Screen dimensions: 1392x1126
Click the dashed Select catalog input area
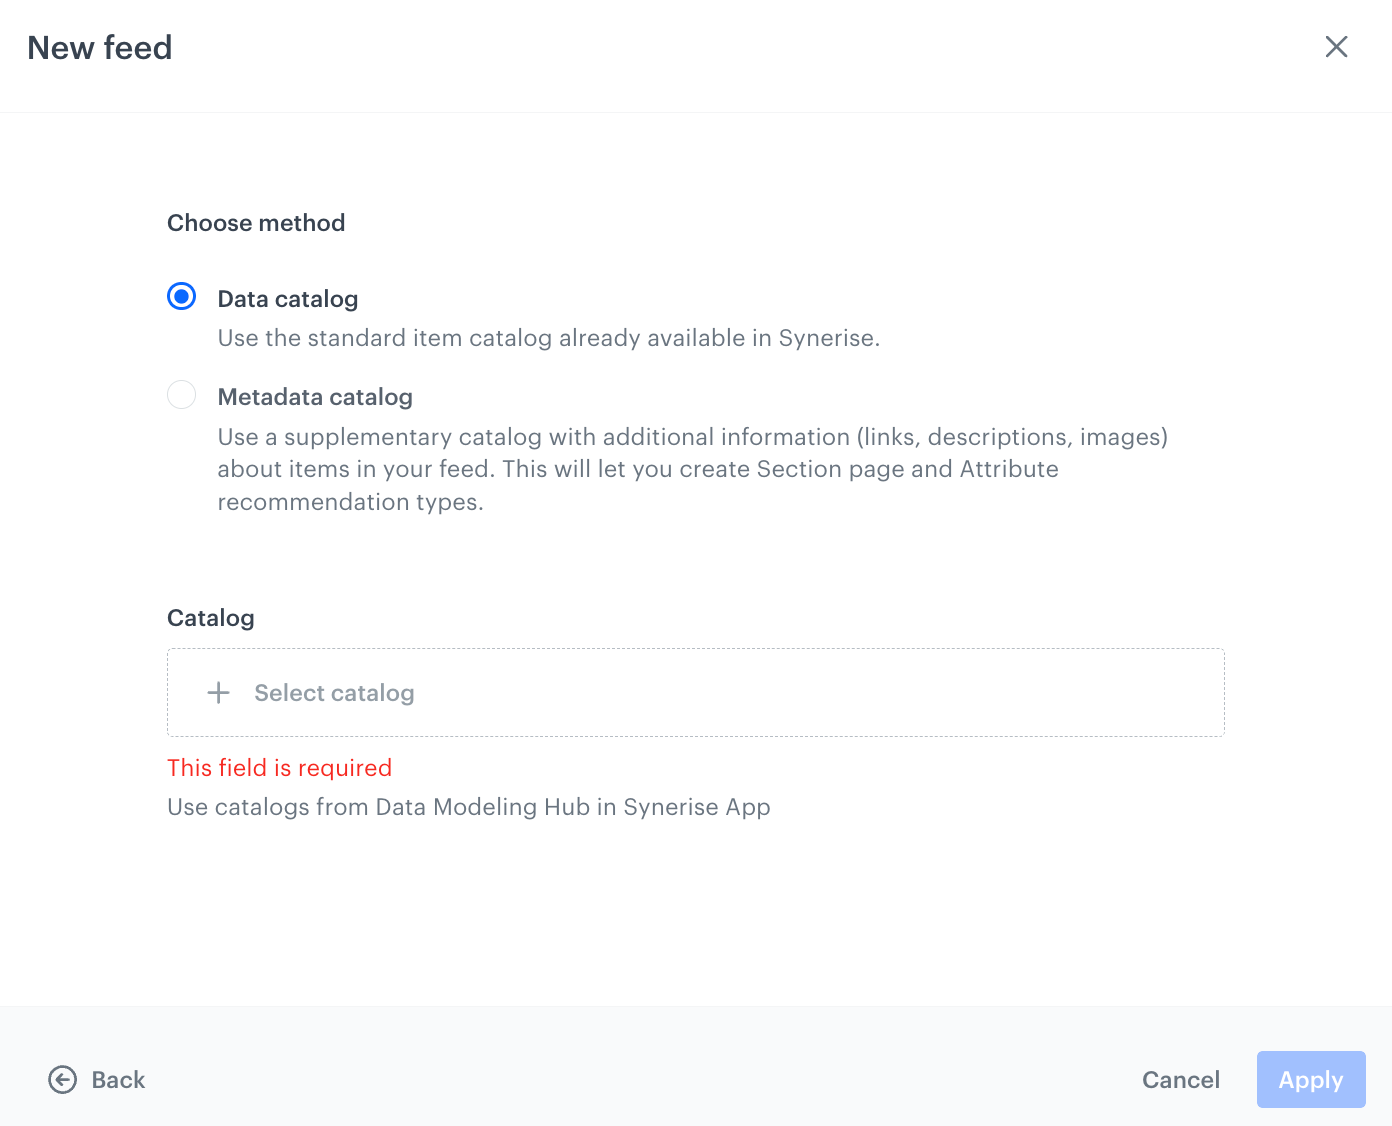(x=695, y=692)
